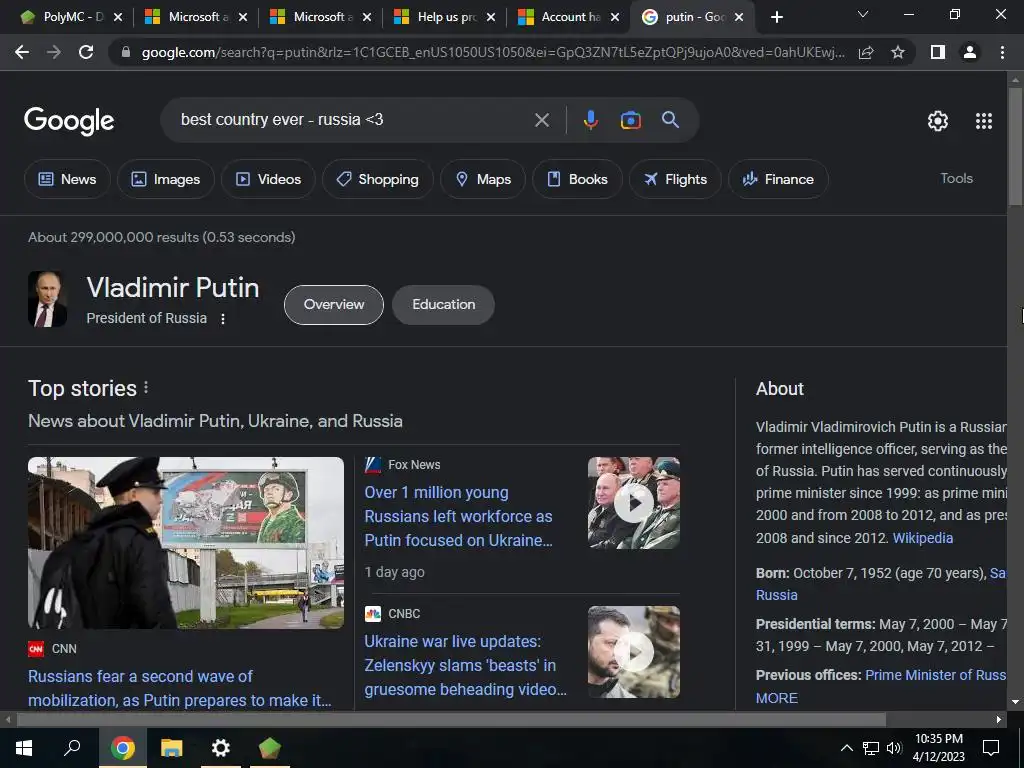Click the browser forward arrow
The width and height of the screenshot is (1024, 768).
pyautogui.click(x=54, y=52)
